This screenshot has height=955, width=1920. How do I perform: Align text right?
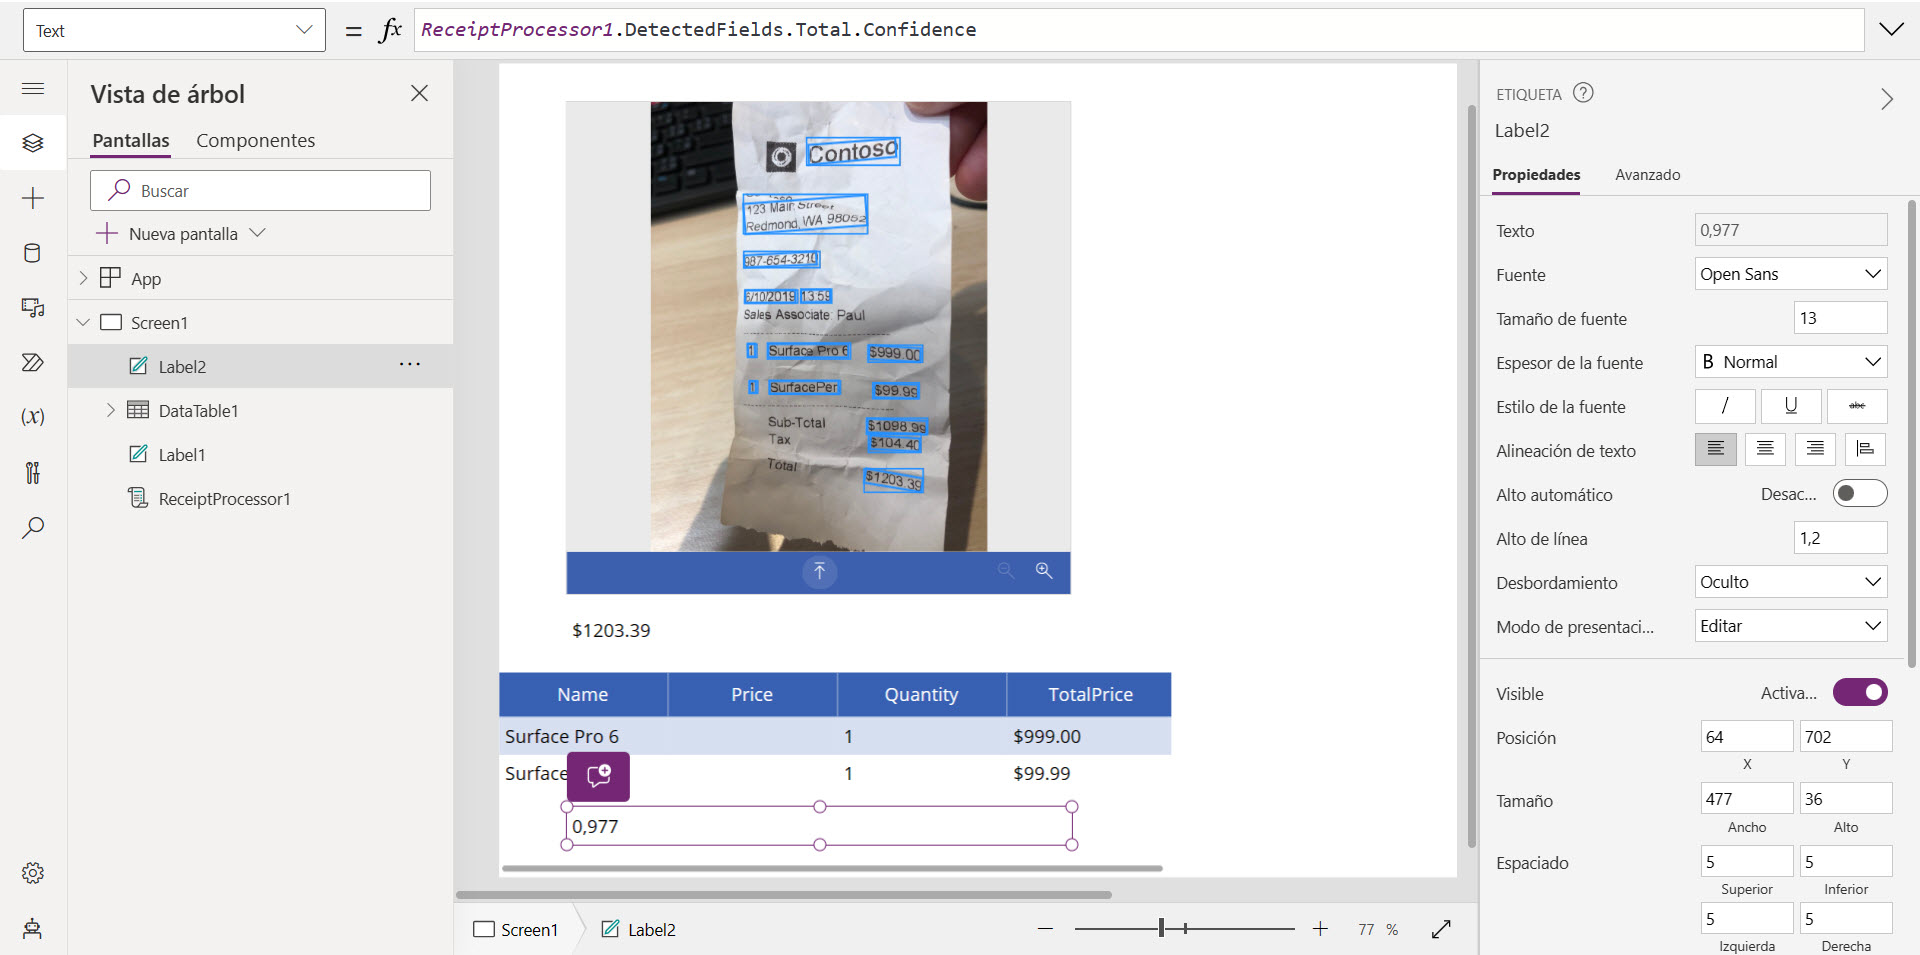(1815, 449)
